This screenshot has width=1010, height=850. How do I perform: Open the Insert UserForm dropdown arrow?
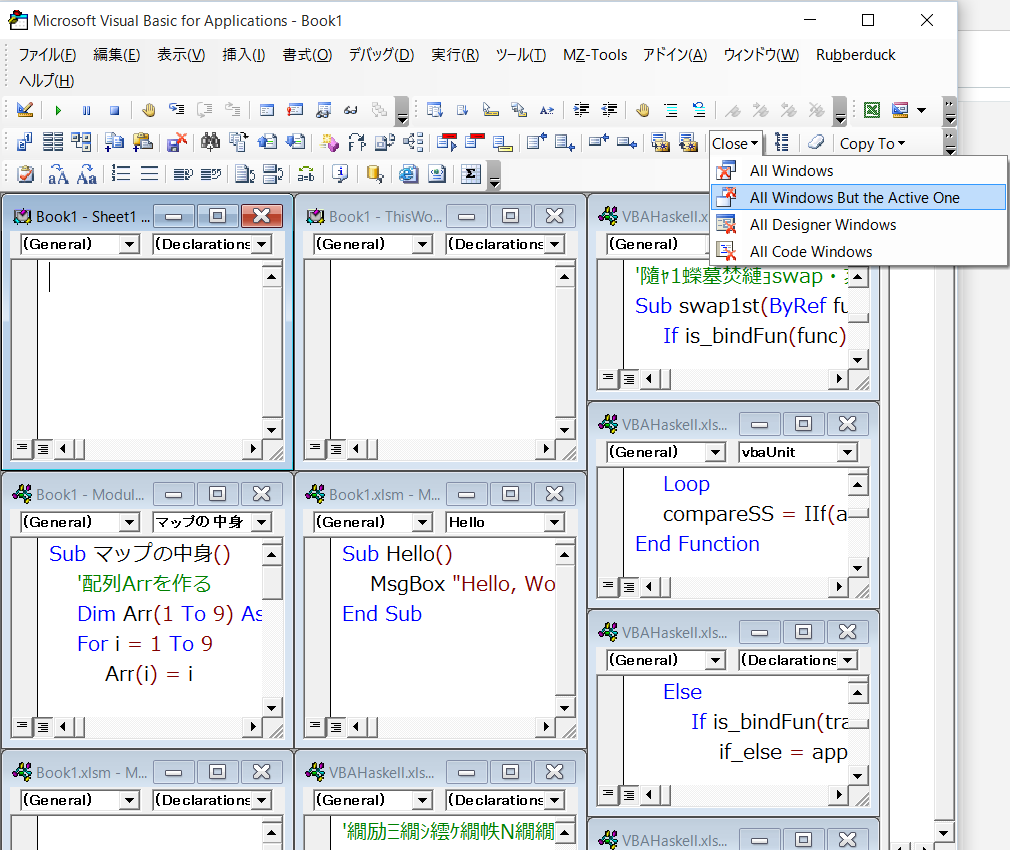pyautogui.click(x=922, y=110)
